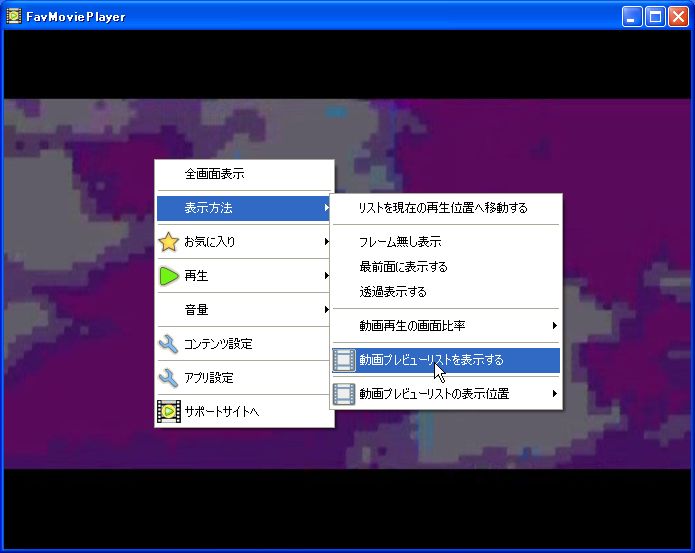Screen dimensions: 695x553
Task: Click the film icon beside 動画プレビューリストの表示位置
Action: pyautogui.click(x=344, y=394)
